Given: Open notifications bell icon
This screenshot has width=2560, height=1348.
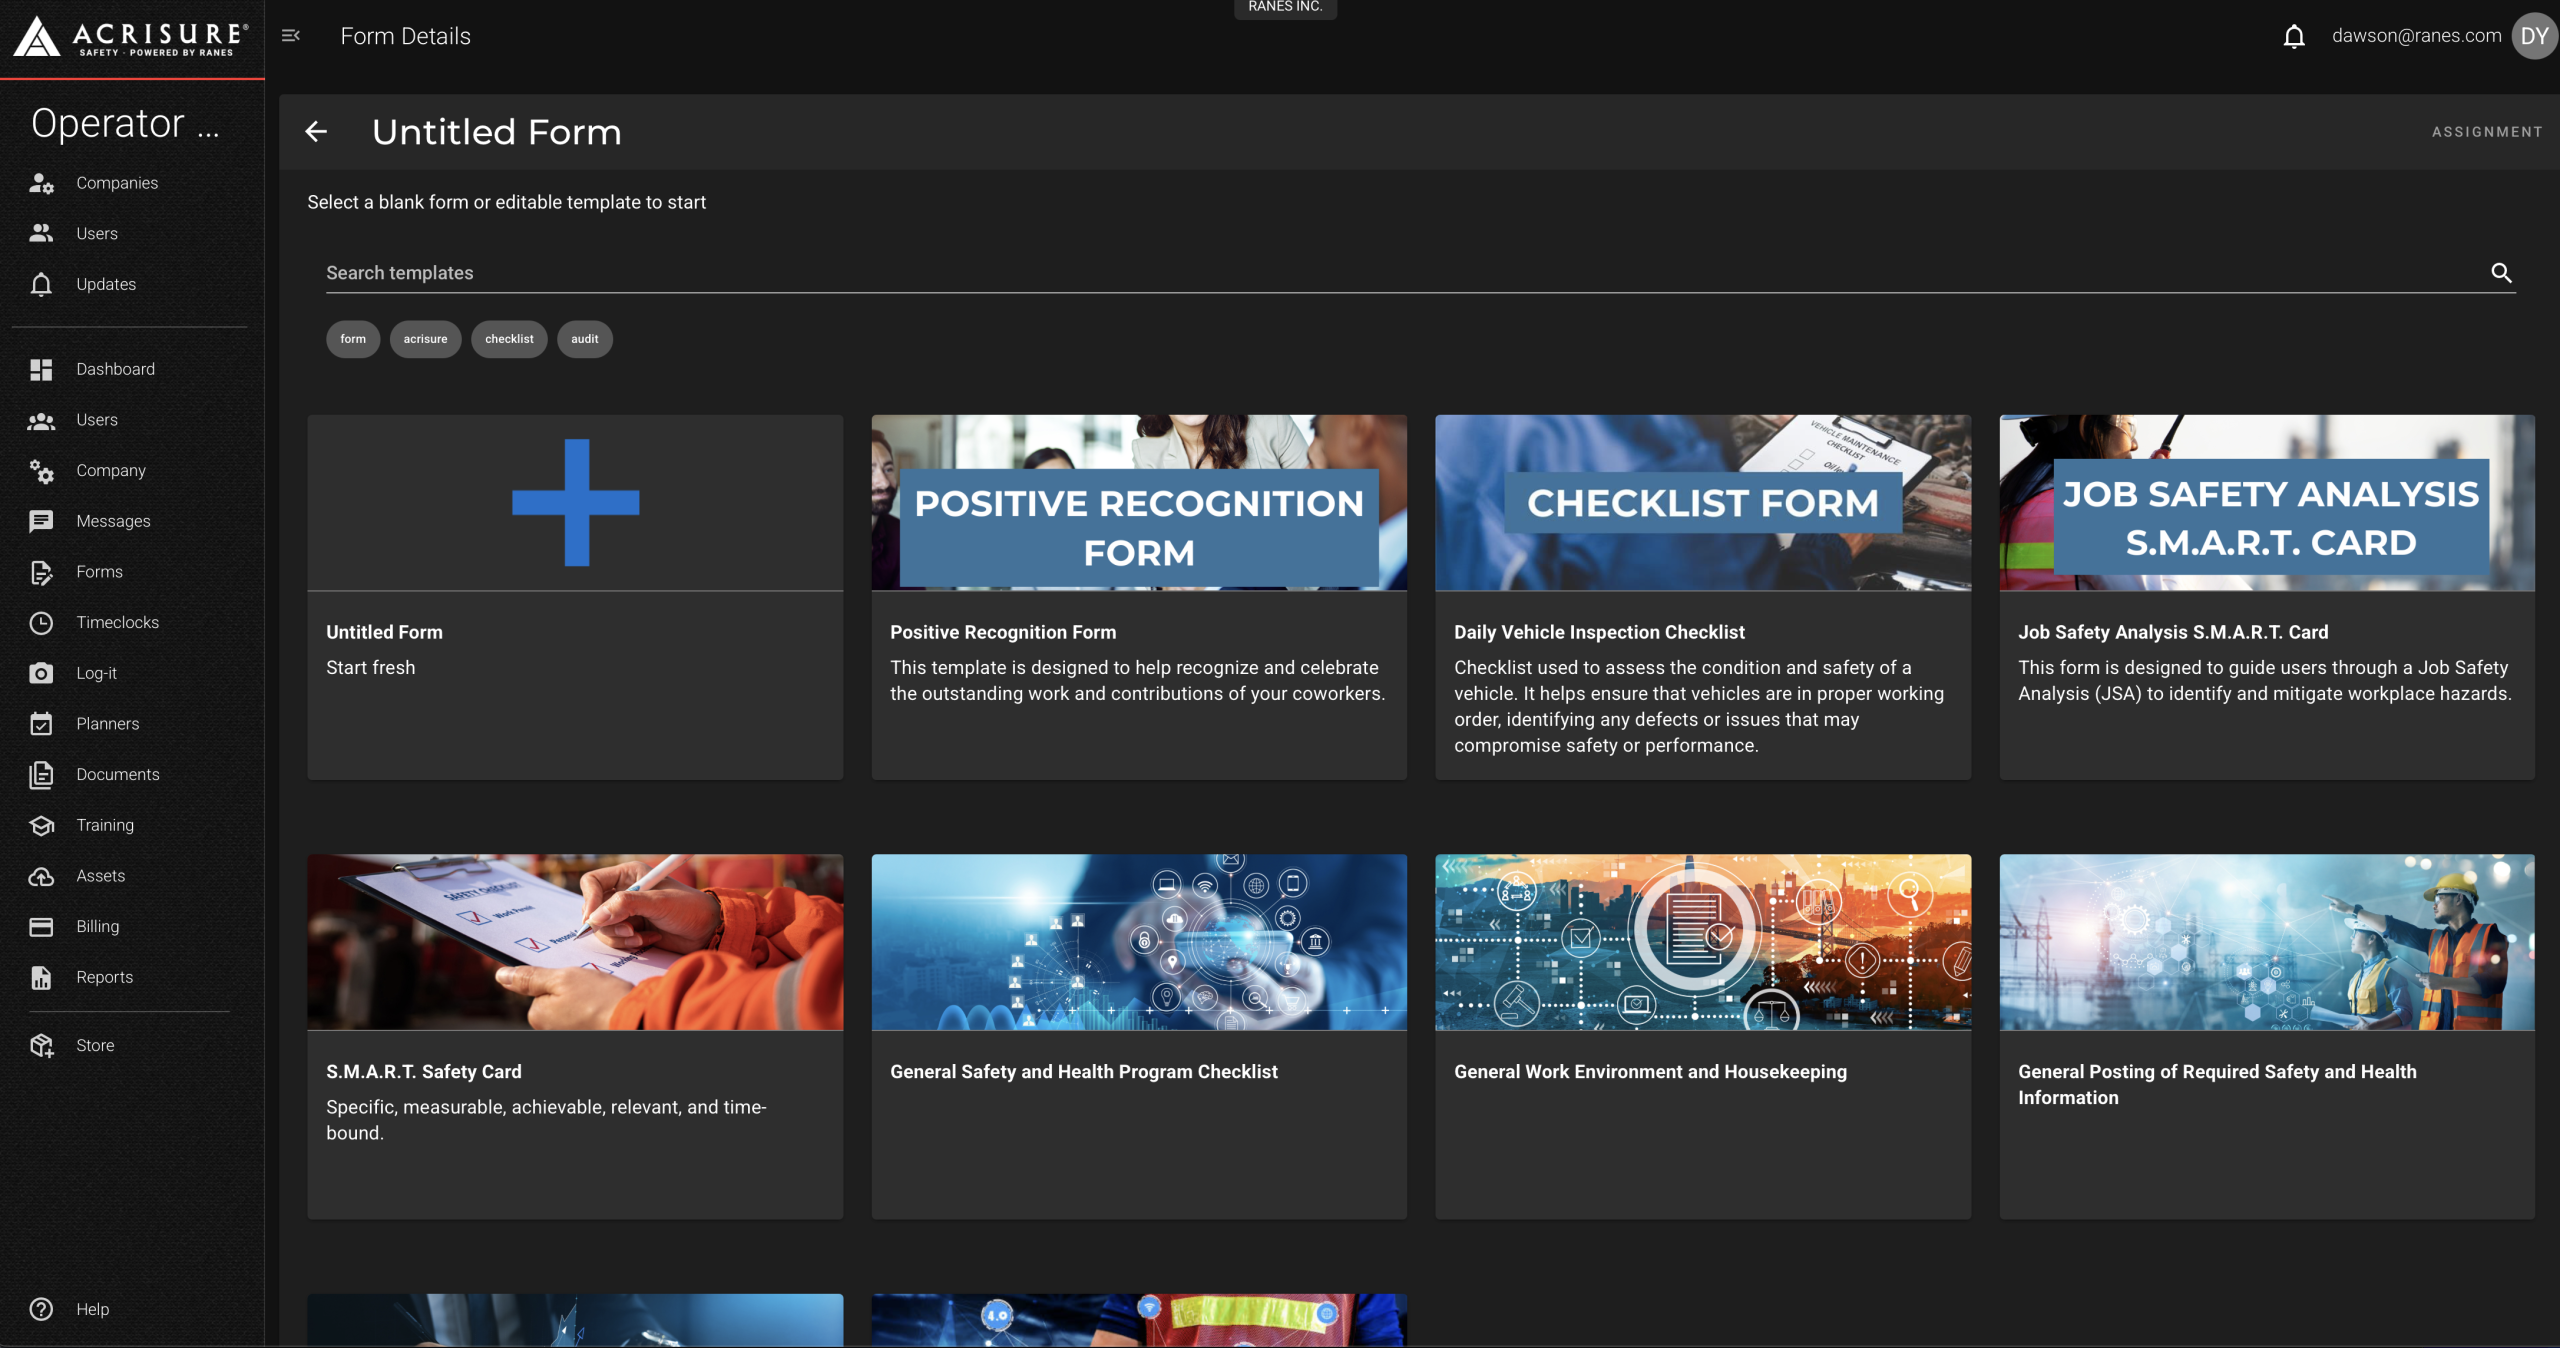Looking at the screenshot, I should [x=2294, y=37].
